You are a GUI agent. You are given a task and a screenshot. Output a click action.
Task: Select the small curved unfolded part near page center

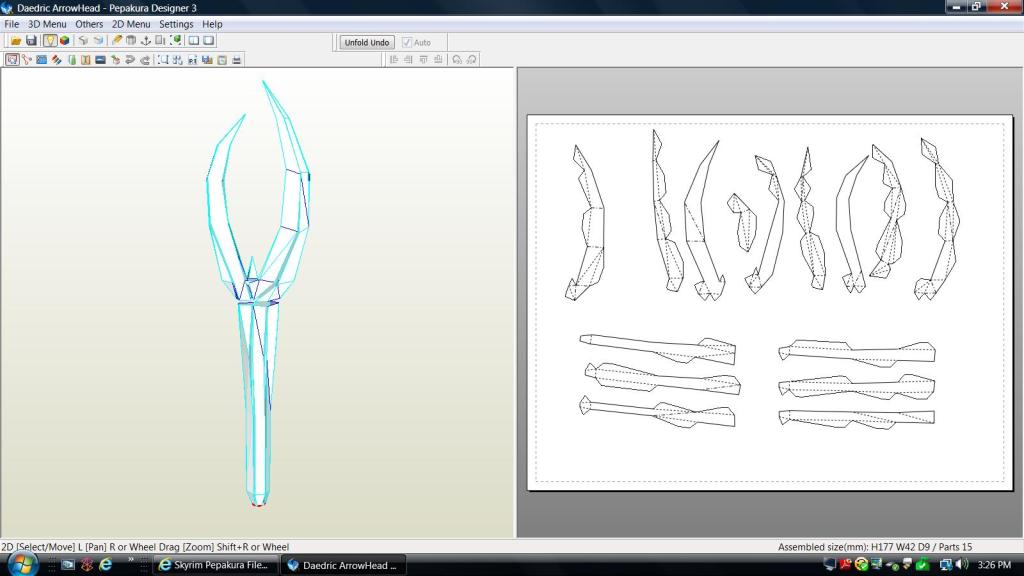tap(743, 222)
